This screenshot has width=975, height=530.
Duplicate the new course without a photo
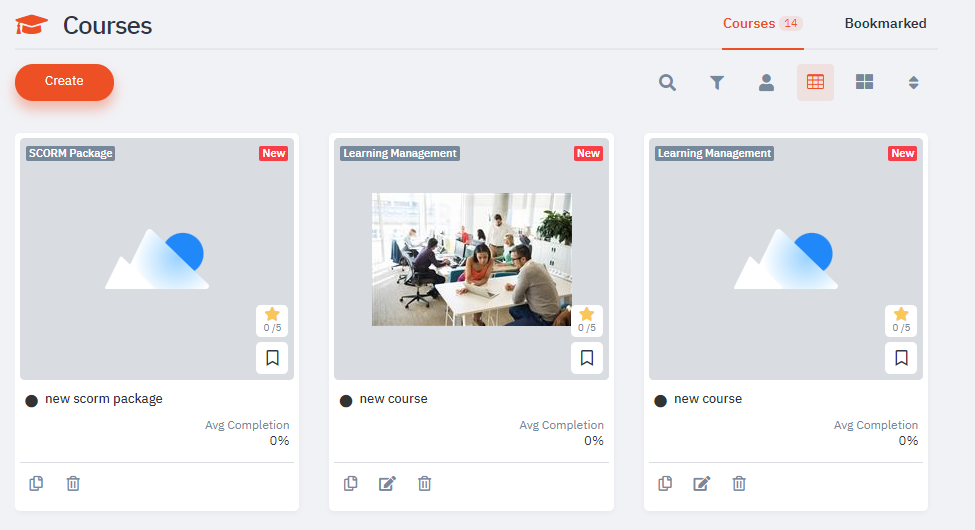pos(665,483)
